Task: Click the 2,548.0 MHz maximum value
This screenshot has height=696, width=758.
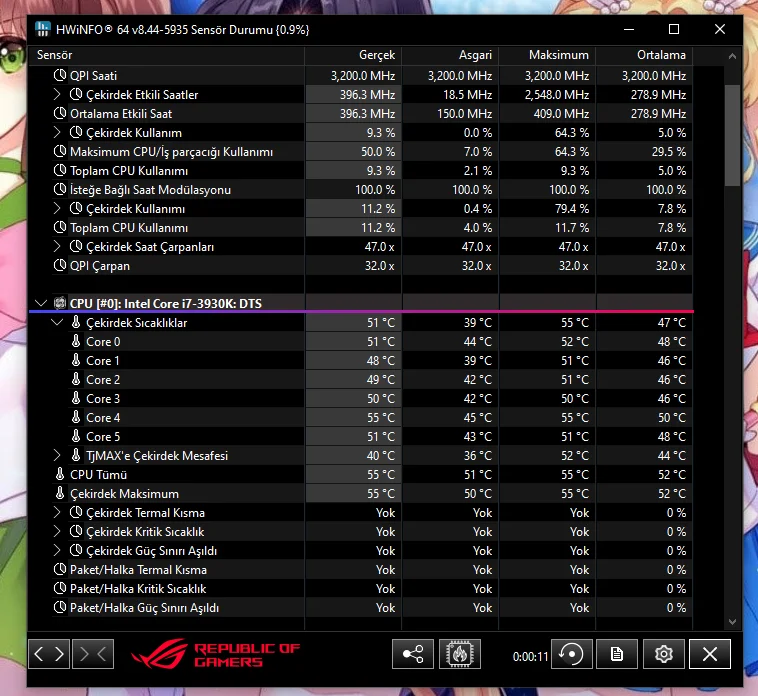Action: pos(557,95)
